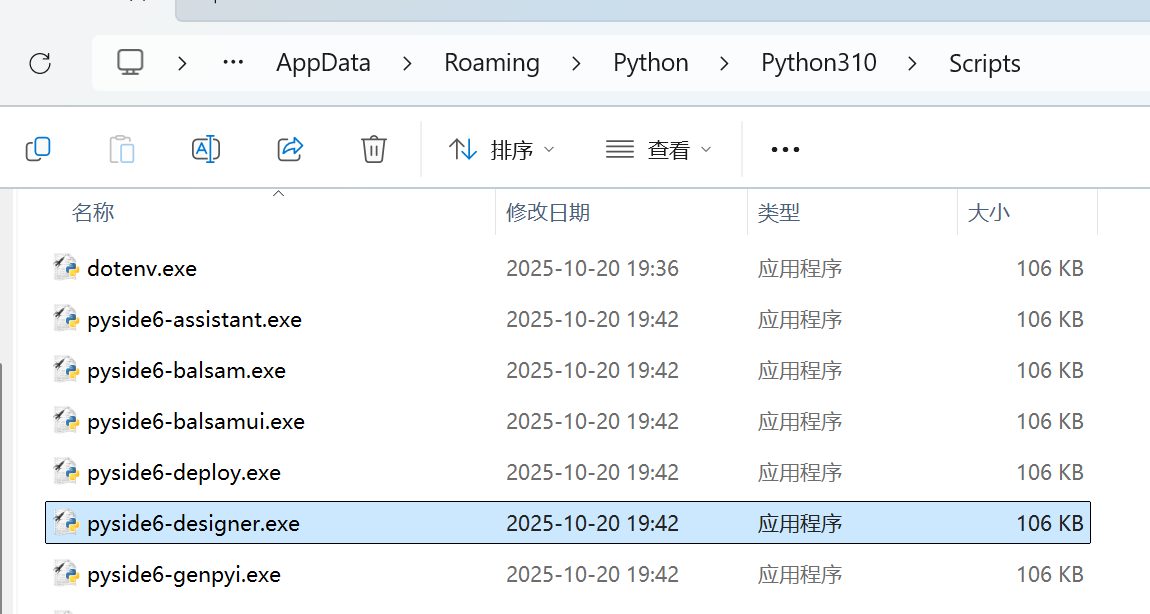This screenshot has width=1150, height=614.
Task: Click the Rename toolbar icon
Action: tap(206, 149)
